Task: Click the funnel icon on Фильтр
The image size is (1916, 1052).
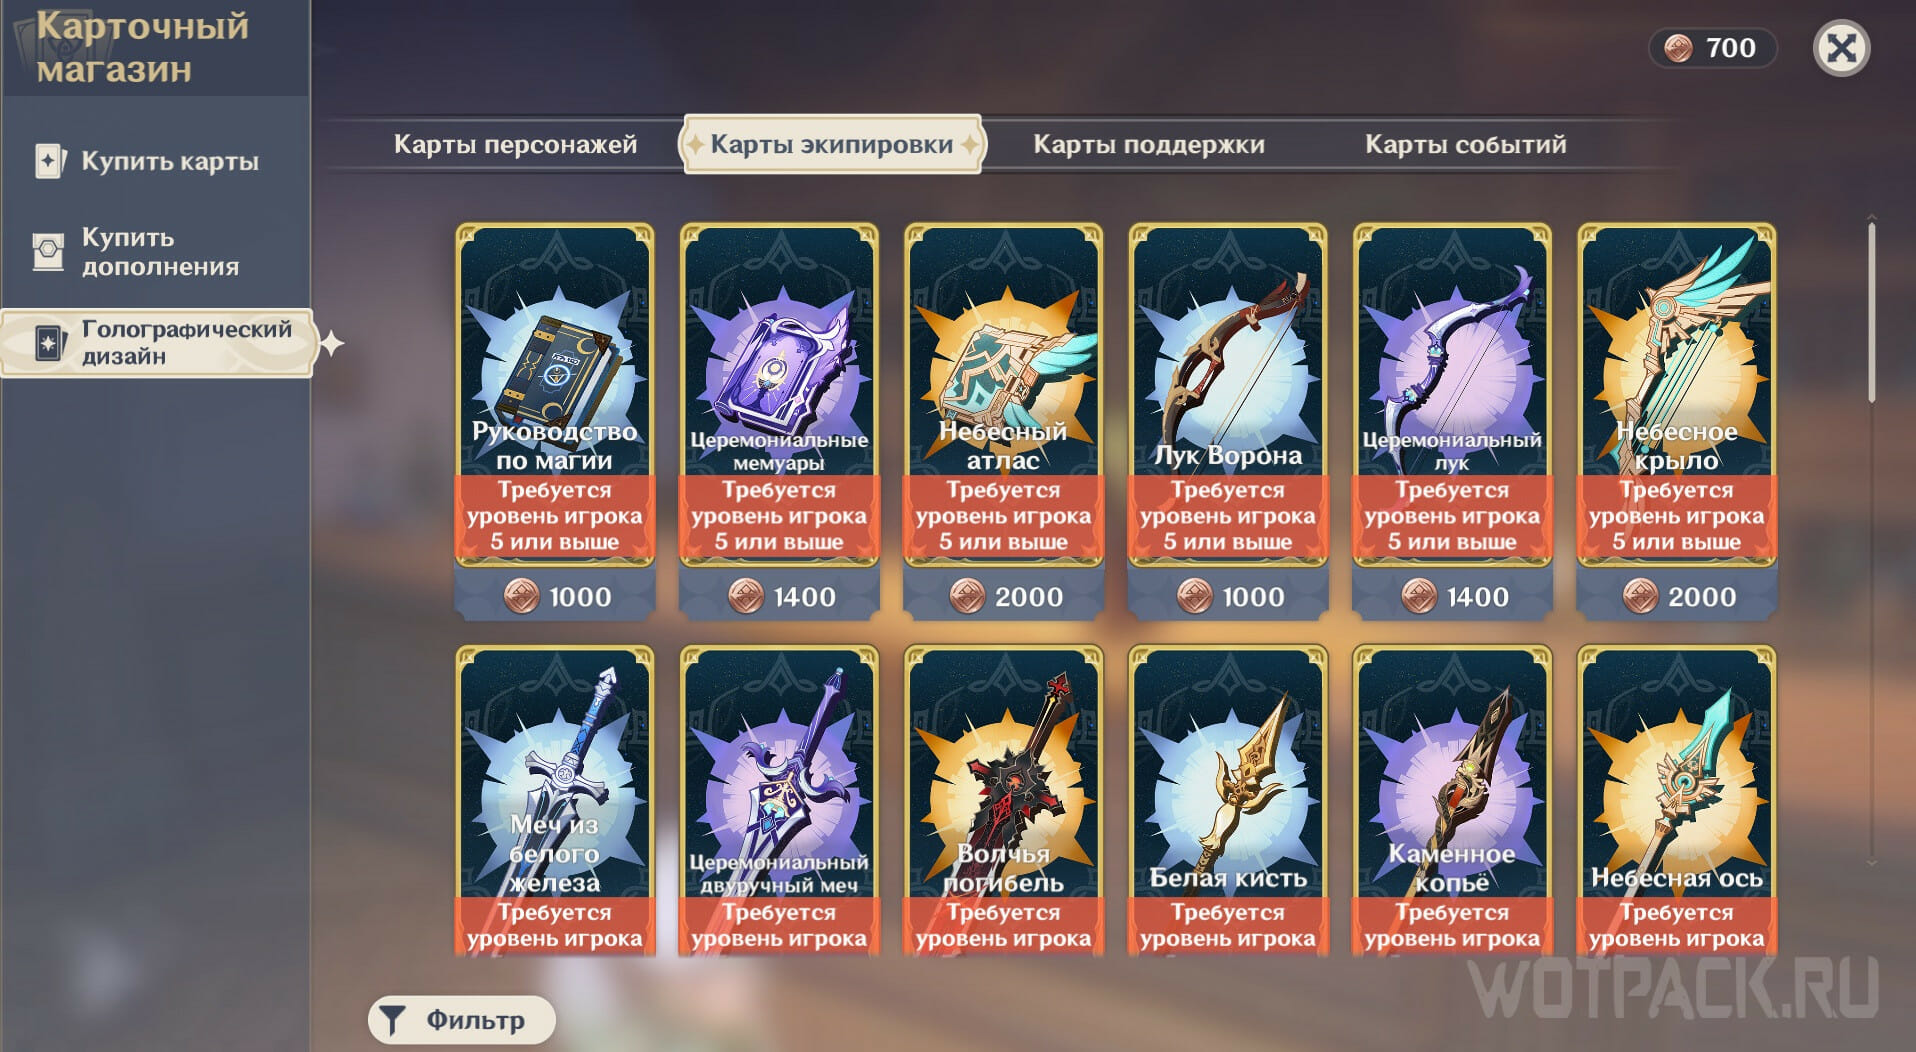Action: tap(392, 1021)
